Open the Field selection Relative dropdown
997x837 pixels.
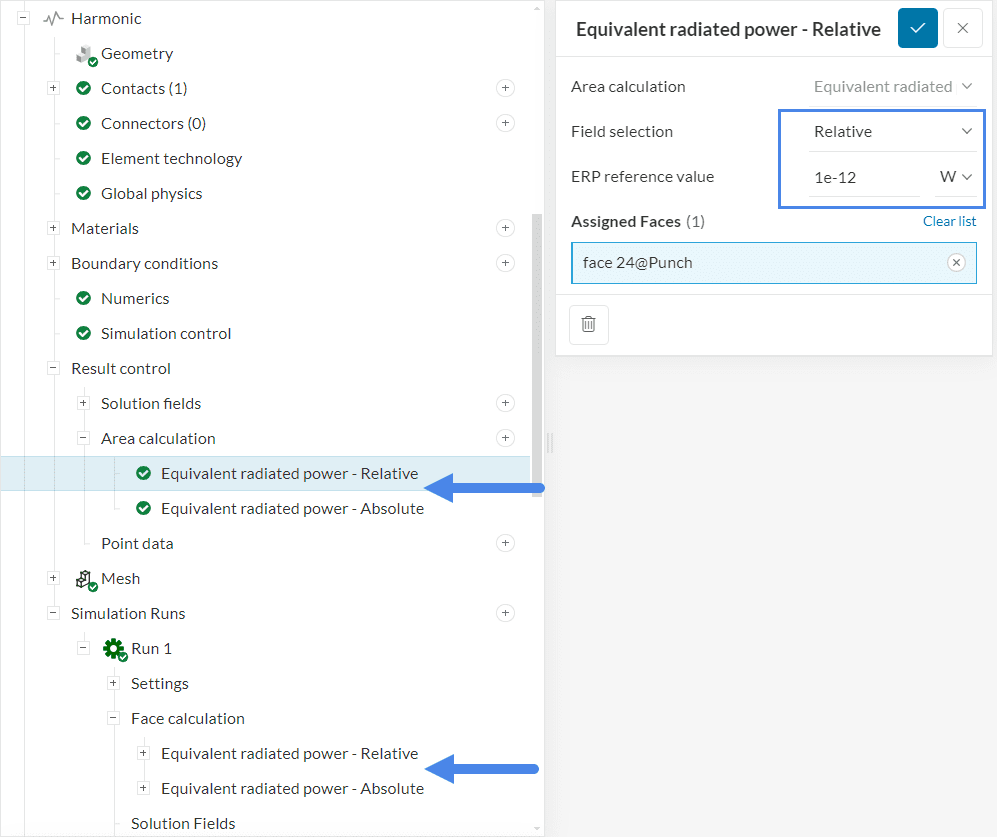(x=892, y=131)
